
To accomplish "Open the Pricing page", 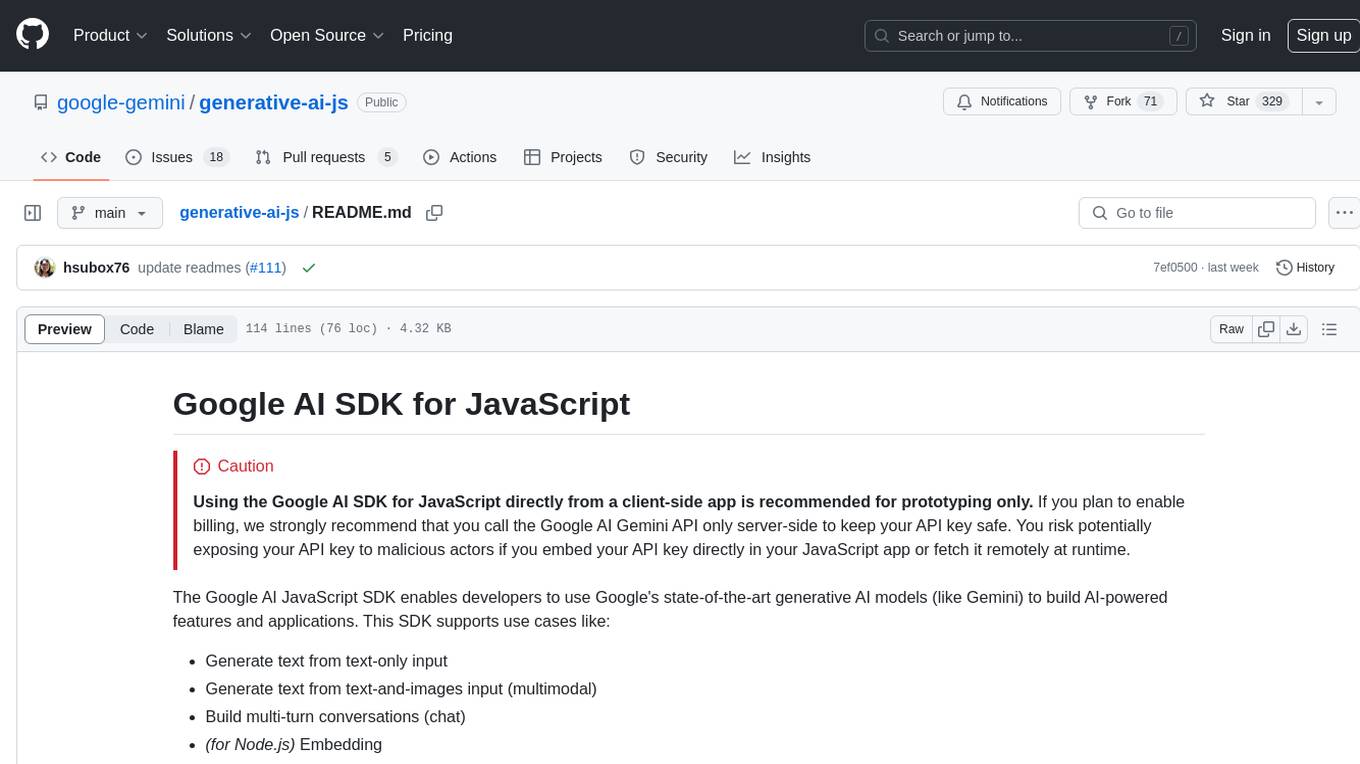I will (x=427, y=35).
